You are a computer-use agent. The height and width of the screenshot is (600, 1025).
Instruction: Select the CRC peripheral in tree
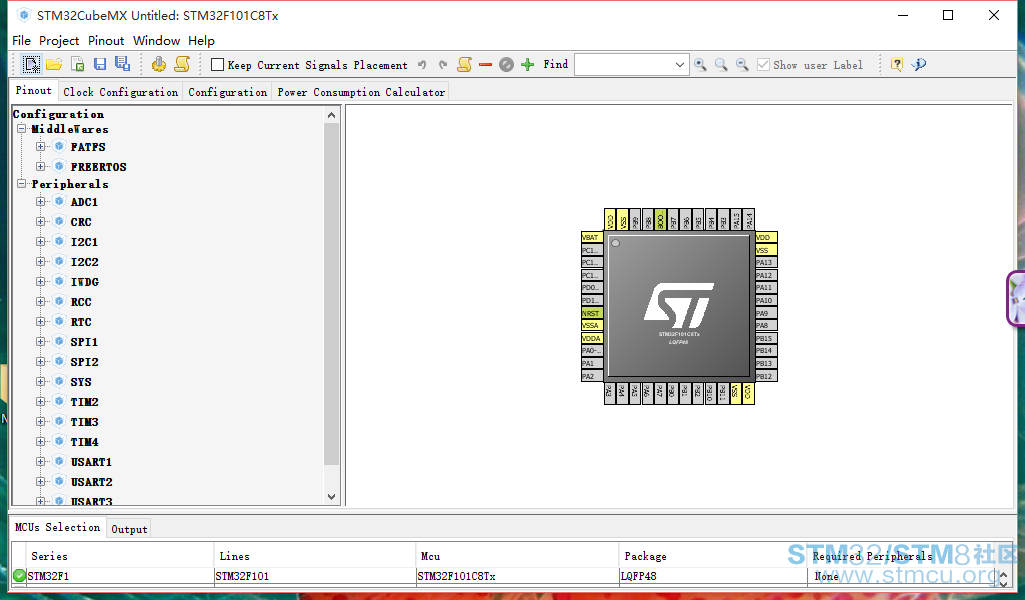click(x=81, y=222)
